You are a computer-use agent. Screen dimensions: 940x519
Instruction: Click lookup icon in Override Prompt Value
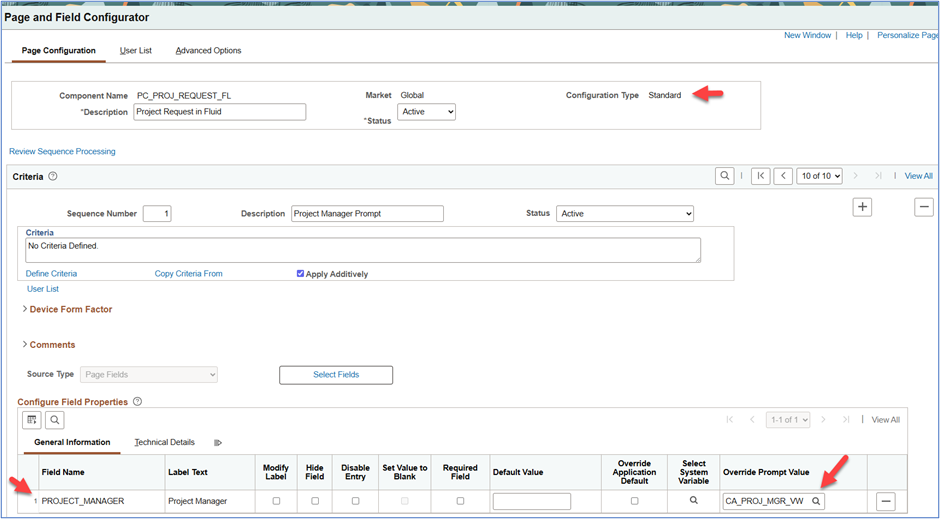tap(816, 501)
